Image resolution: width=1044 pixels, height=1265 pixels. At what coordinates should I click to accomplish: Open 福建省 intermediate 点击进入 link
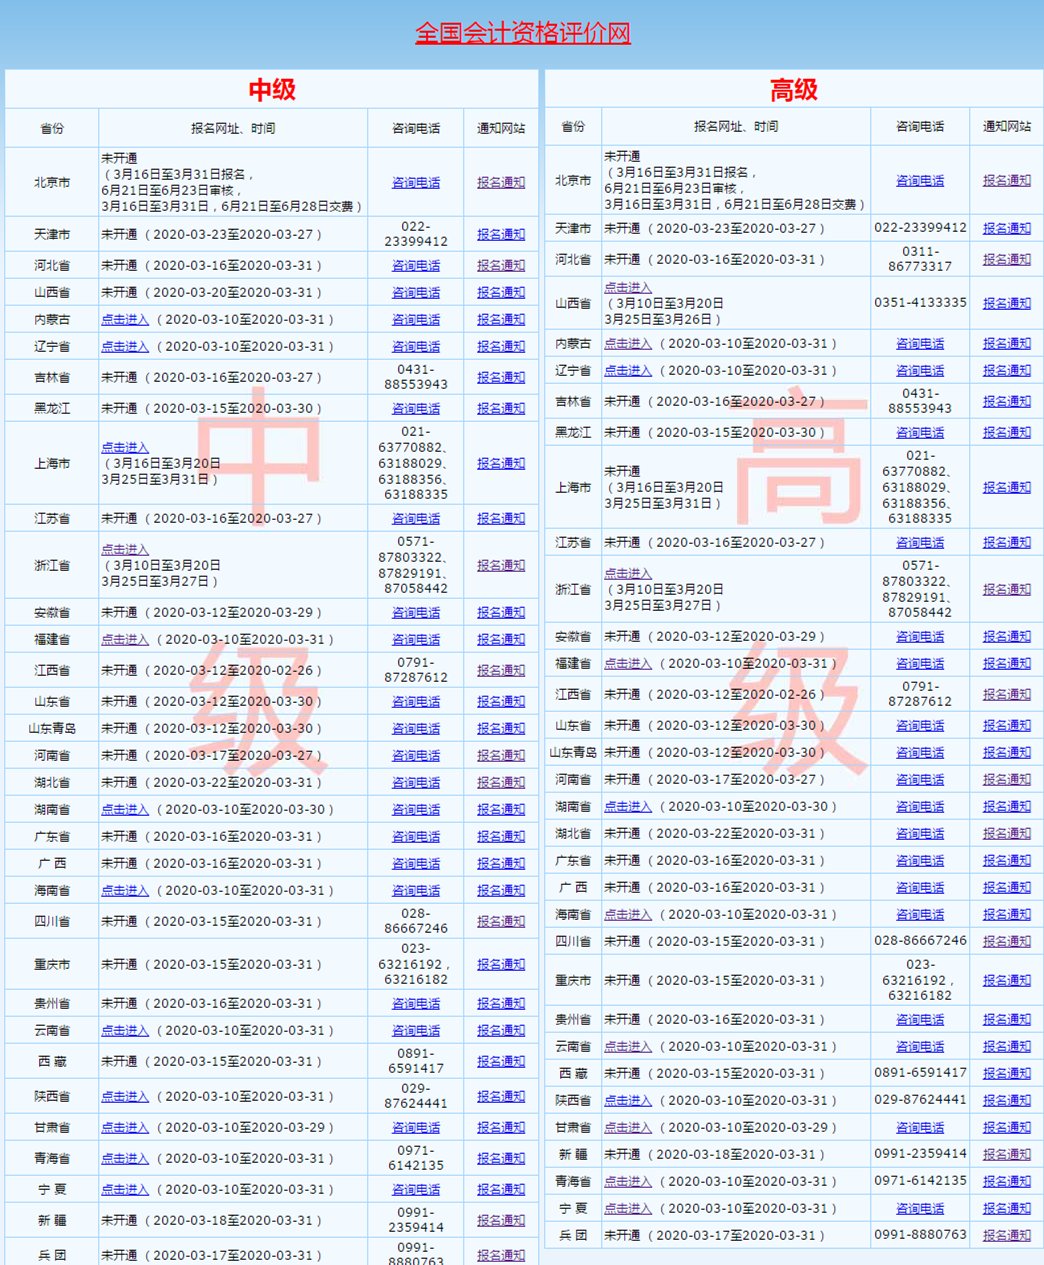(x=124, y=639)
